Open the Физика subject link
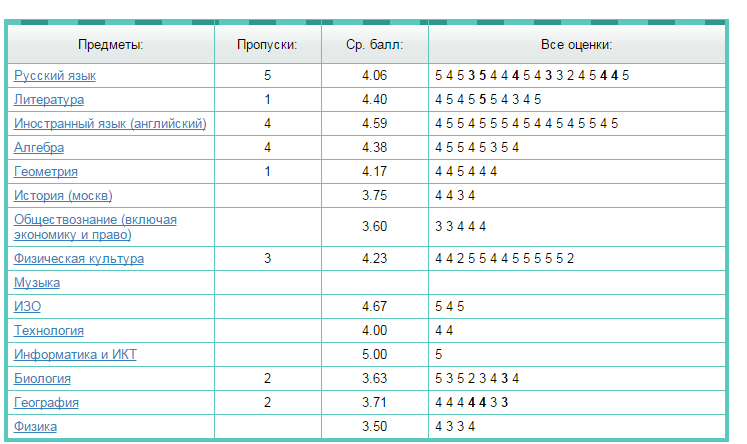Screen dimensions: 747x444 click(35, 427)
